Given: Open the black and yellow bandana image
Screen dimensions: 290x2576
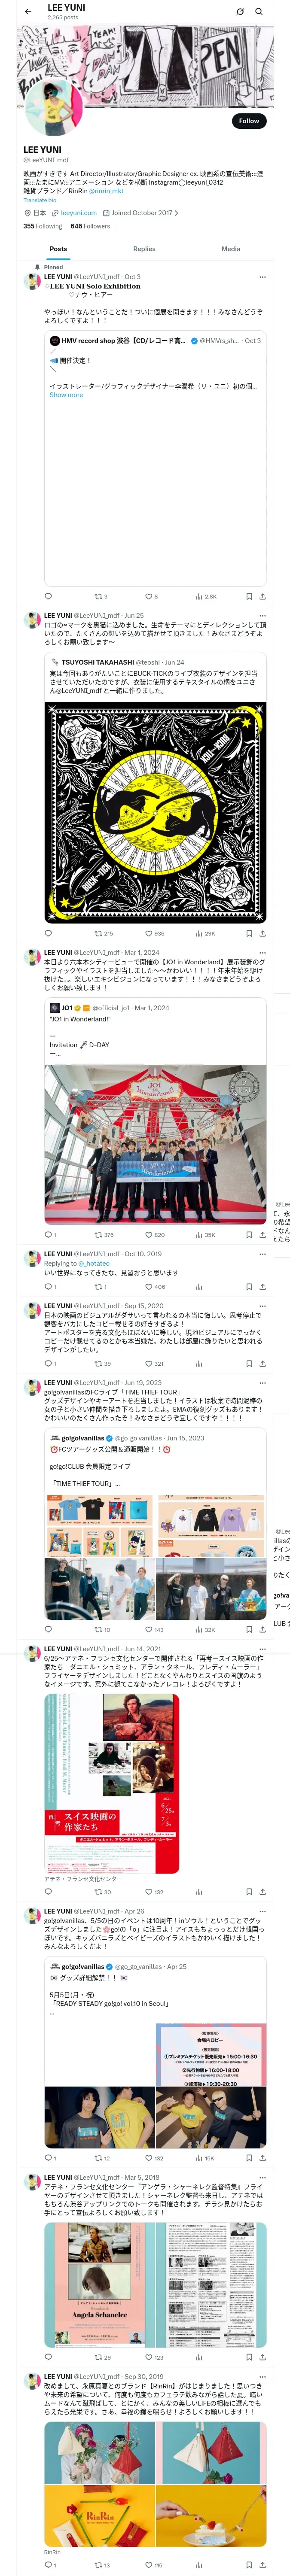Looking at the screenshot, I should [155, 812].
